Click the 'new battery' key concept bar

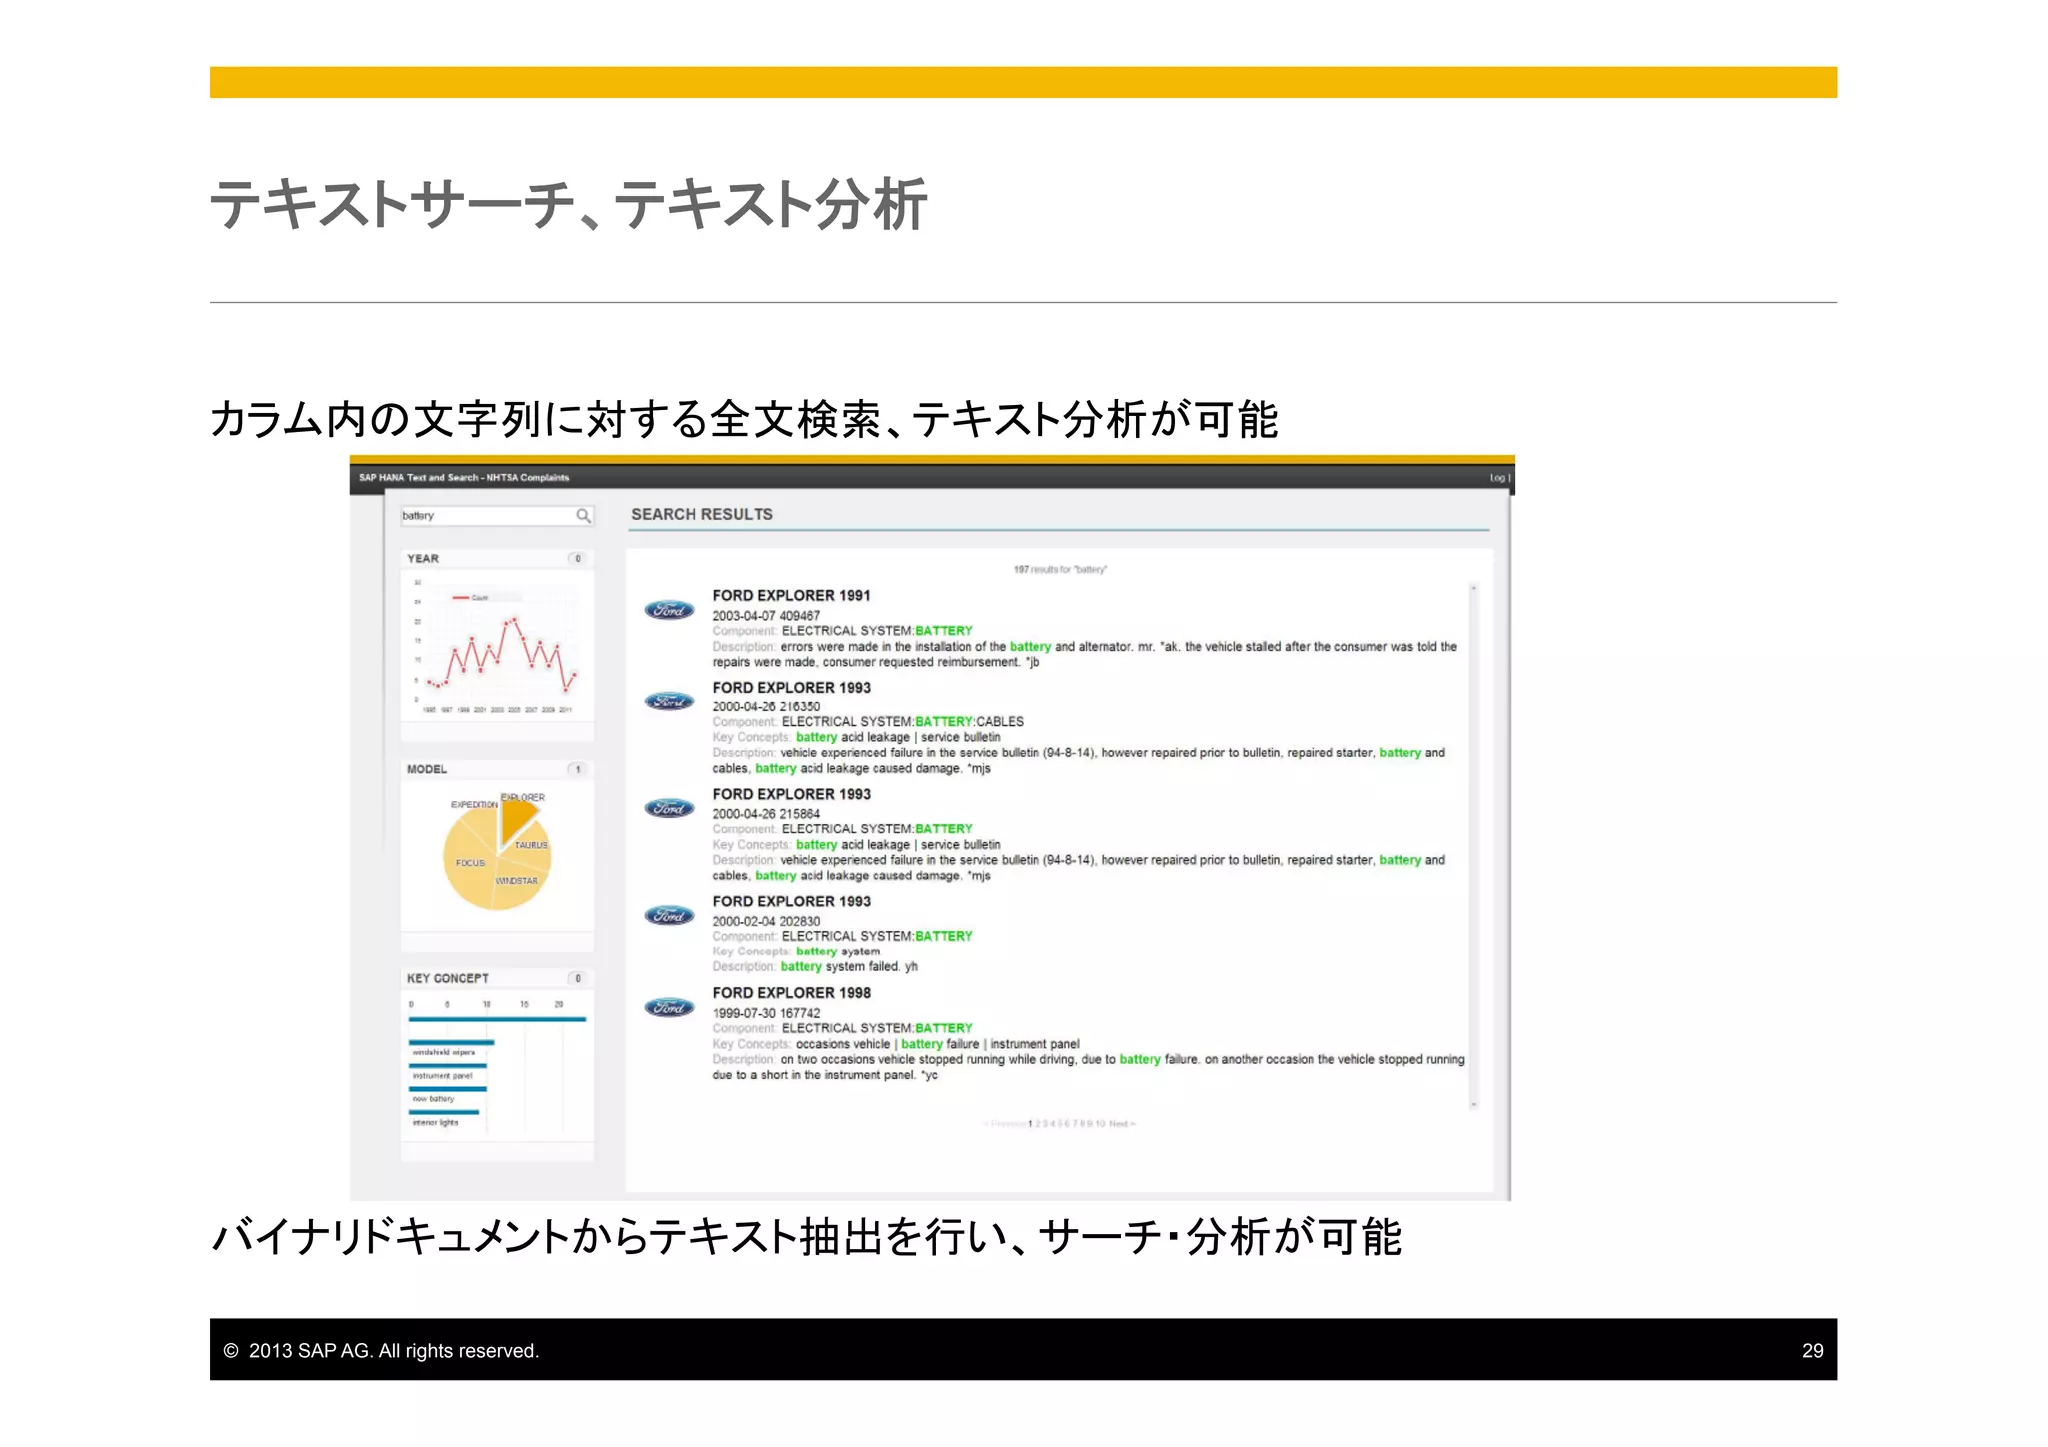coord(447,1089)
